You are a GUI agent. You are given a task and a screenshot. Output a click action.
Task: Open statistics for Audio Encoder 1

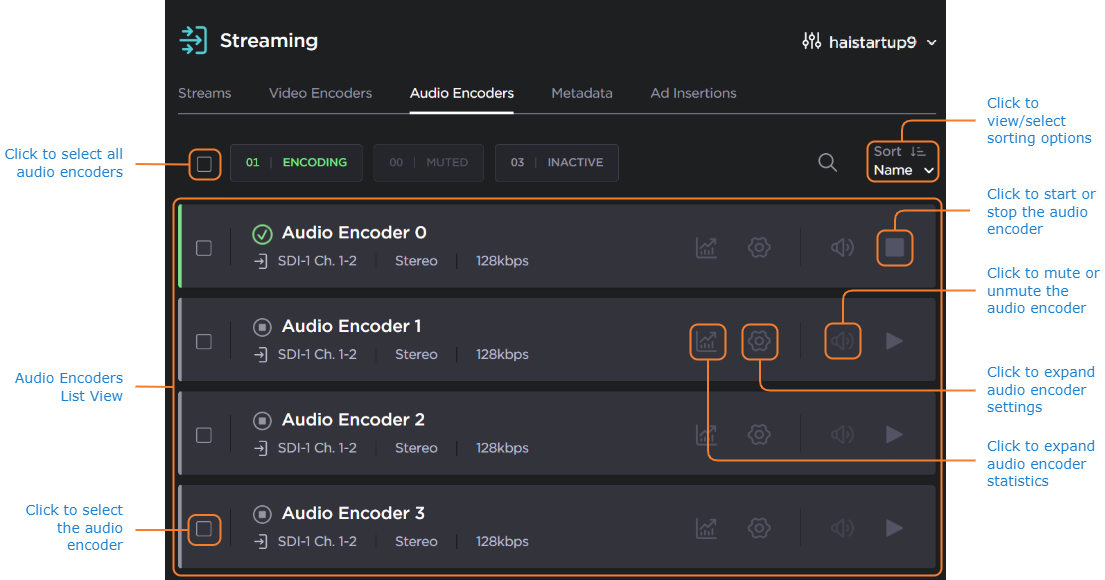707,341
